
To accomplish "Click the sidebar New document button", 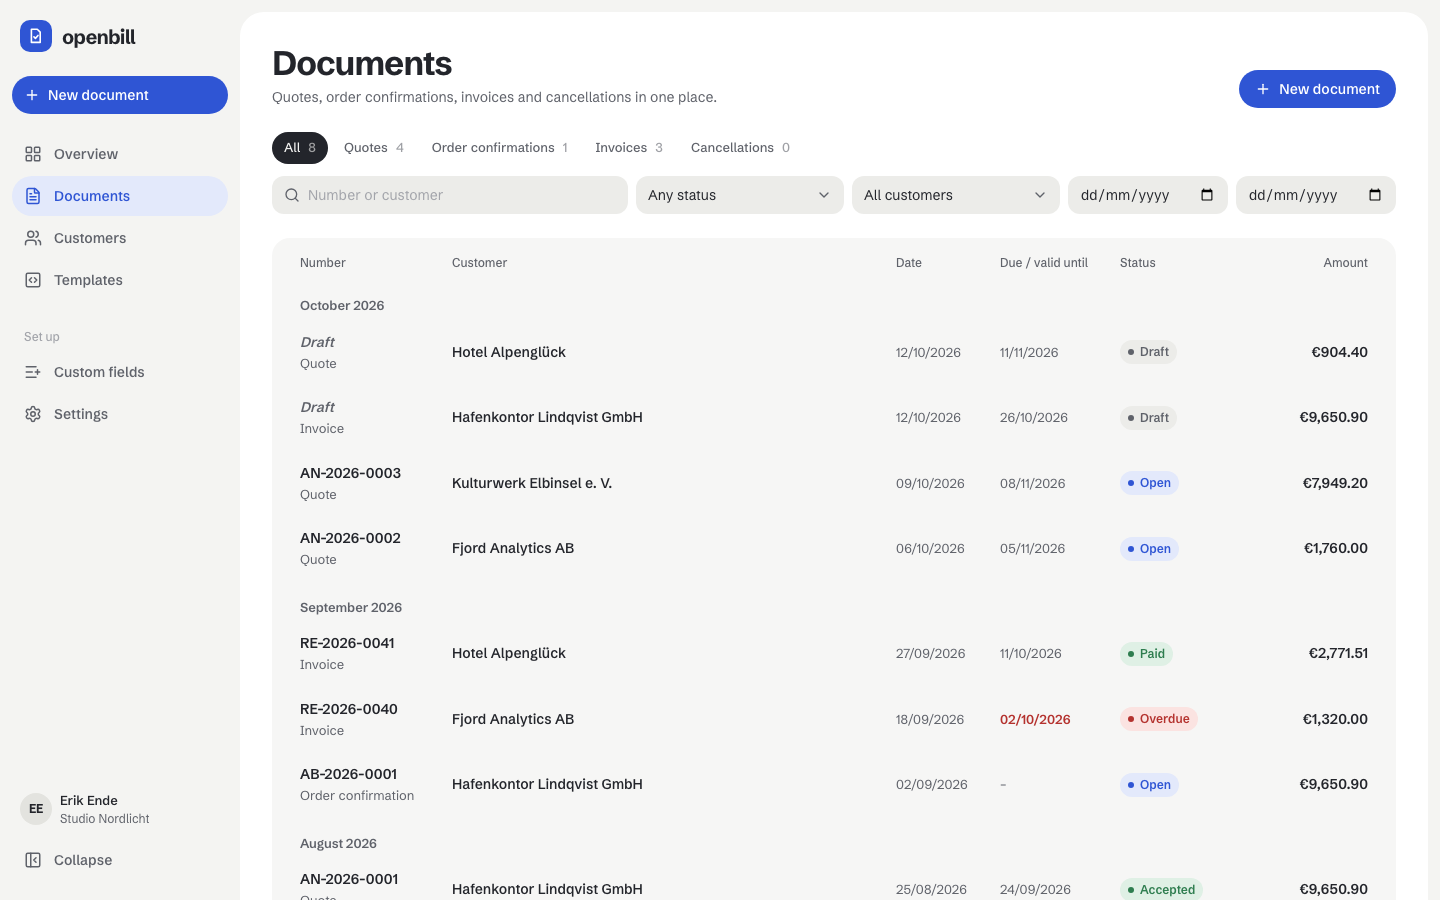I will [x=120, y=95].
